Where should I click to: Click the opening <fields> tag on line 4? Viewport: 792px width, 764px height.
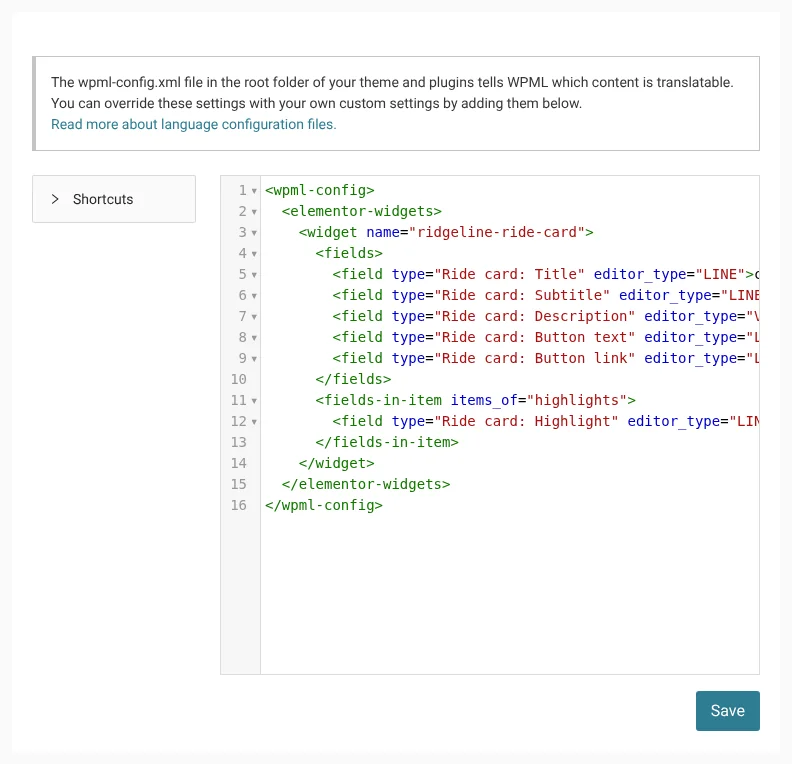349,253
